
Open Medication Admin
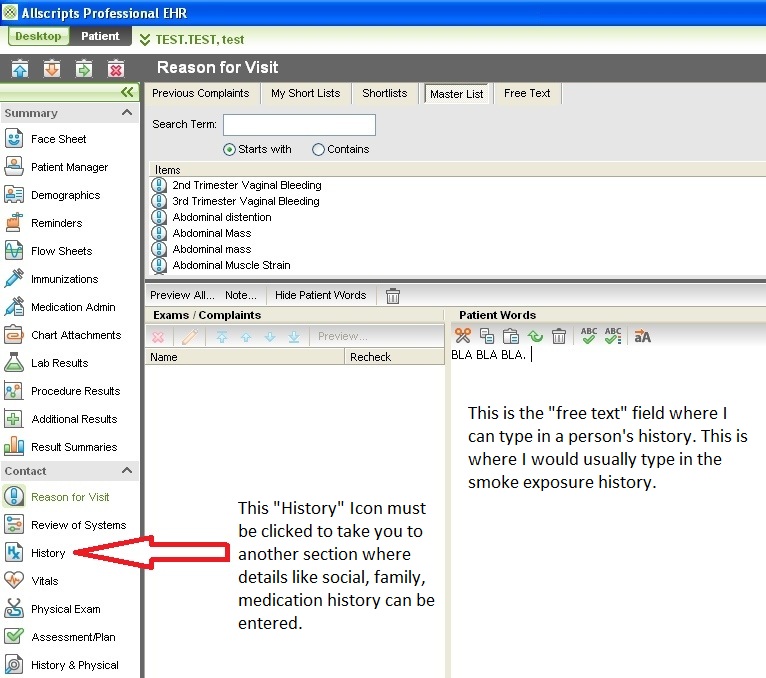pos(73,307)
